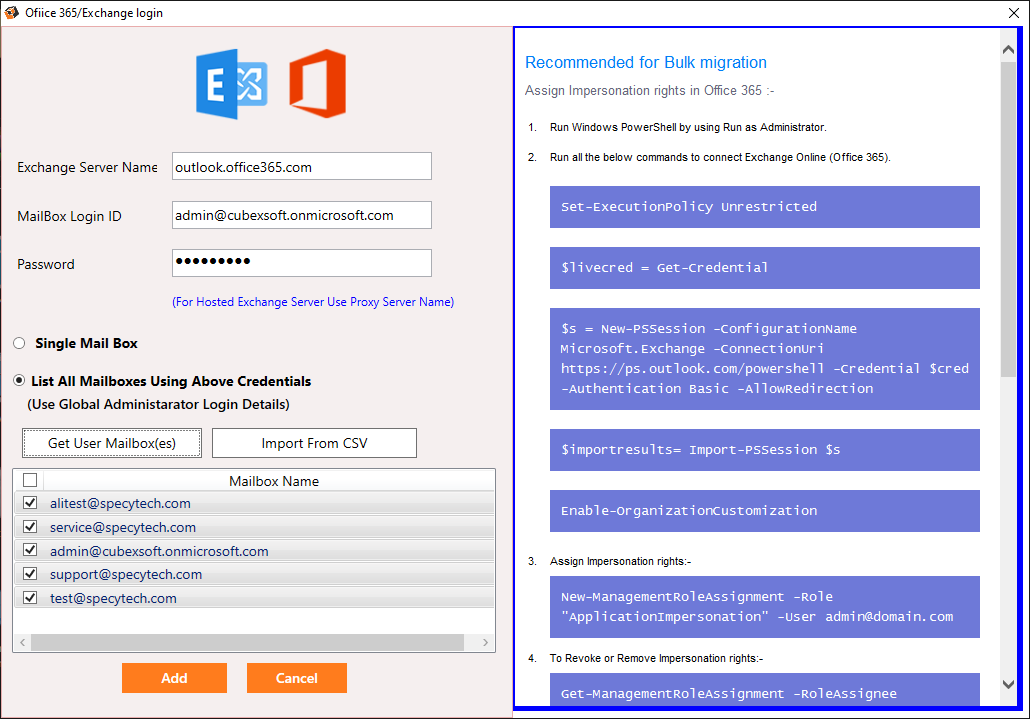This screenshot has height=719, width=1030.
Task: Uncheck alitest@specytech.com mailbox
Action: click(30, 503)
